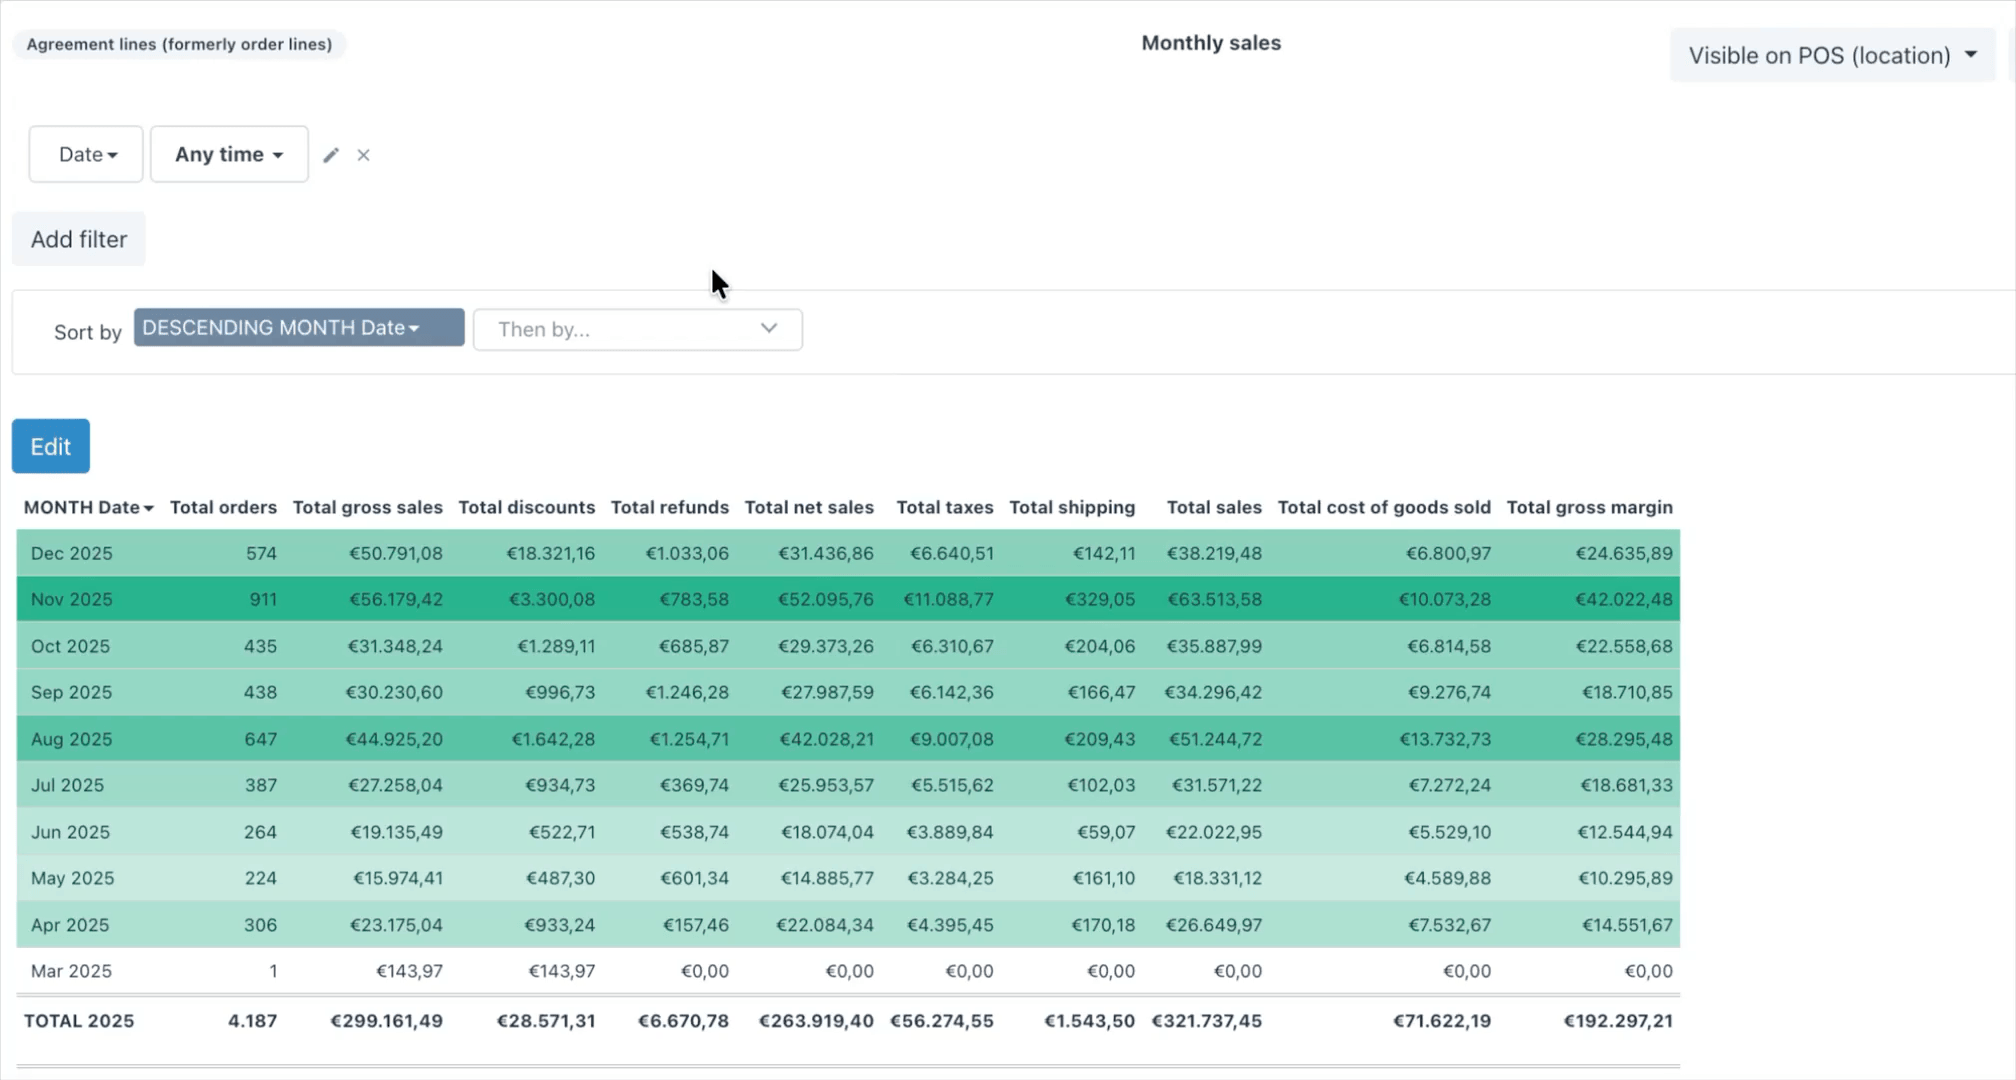Image resolution: width=2016 pixels, height=1080 pixels.
Task: Click the Monthly sales title
Action: click(x=1211, y=43)
